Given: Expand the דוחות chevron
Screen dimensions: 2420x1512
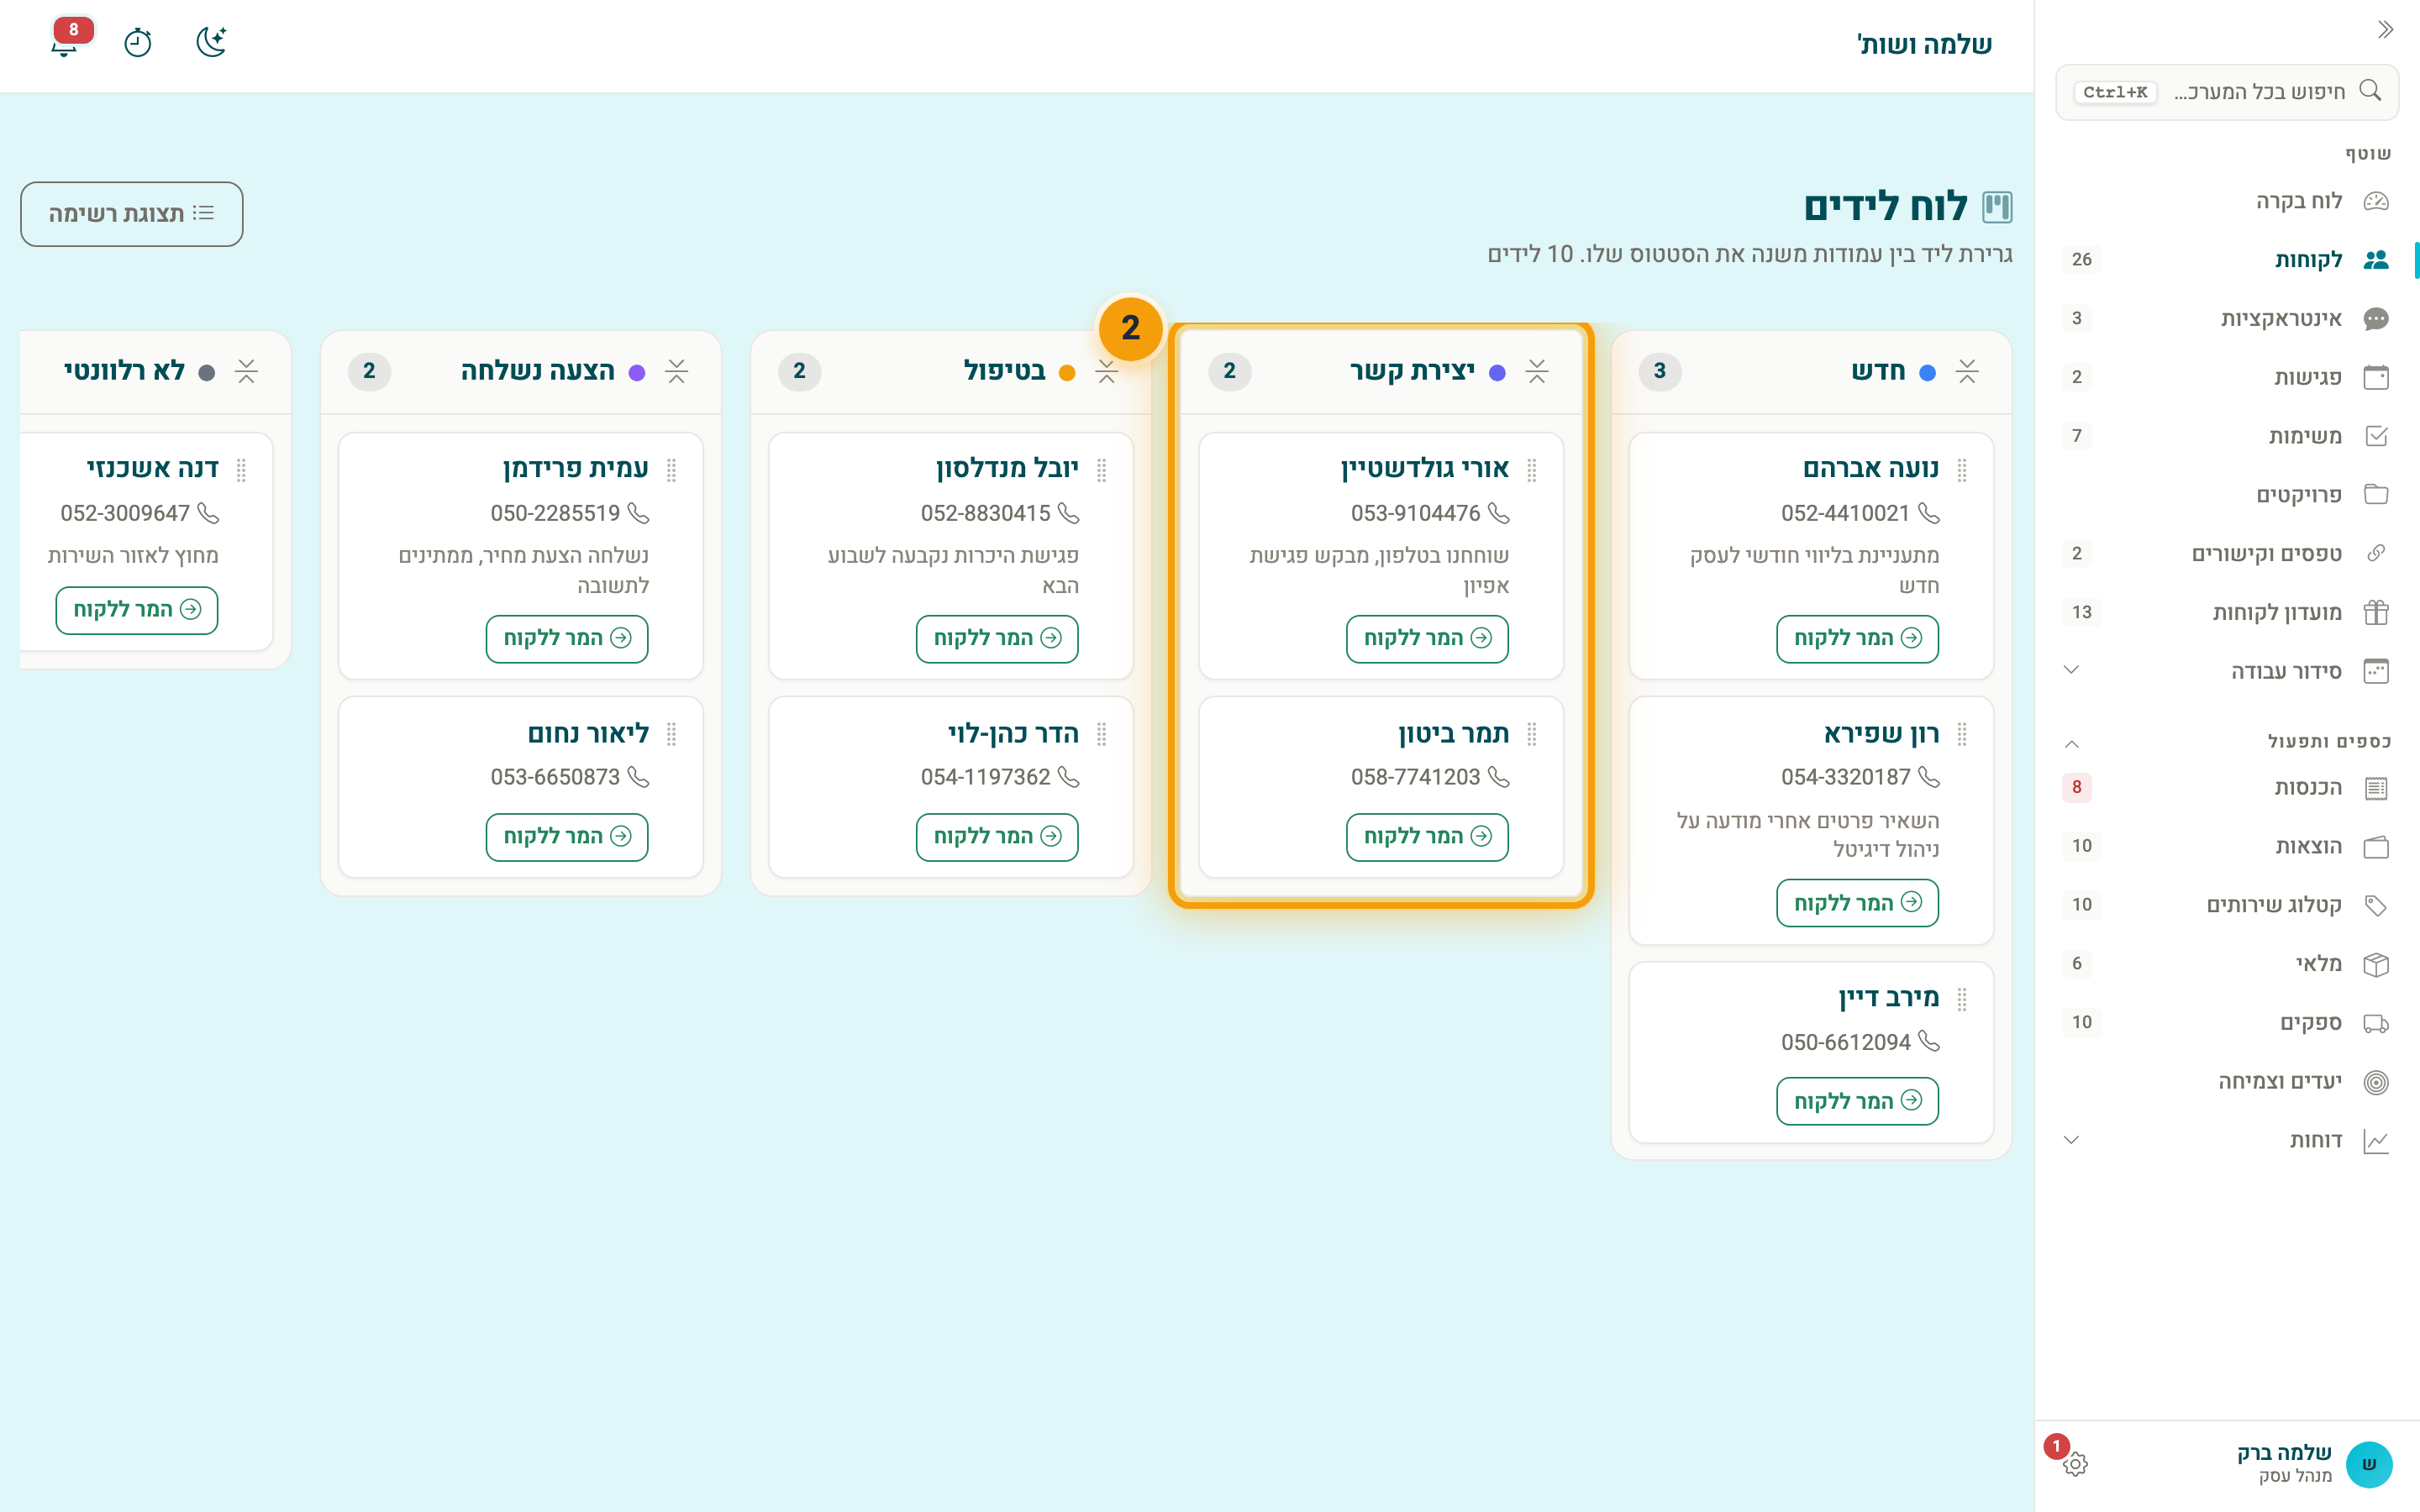Looking at the screenshot, I should pos(2072,1140).
